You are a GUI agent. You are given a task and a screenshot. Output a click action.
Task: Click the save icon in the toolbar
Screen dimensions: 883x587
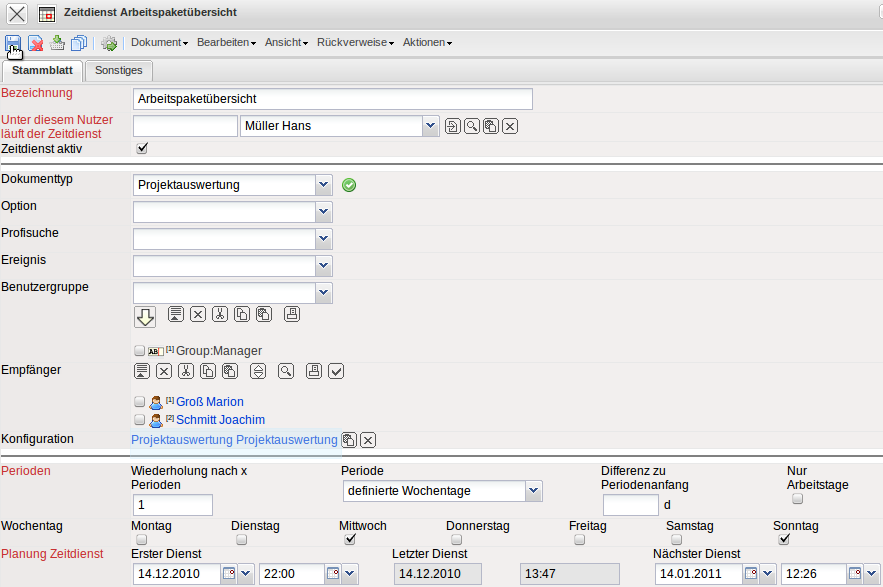tap(14, 43)
